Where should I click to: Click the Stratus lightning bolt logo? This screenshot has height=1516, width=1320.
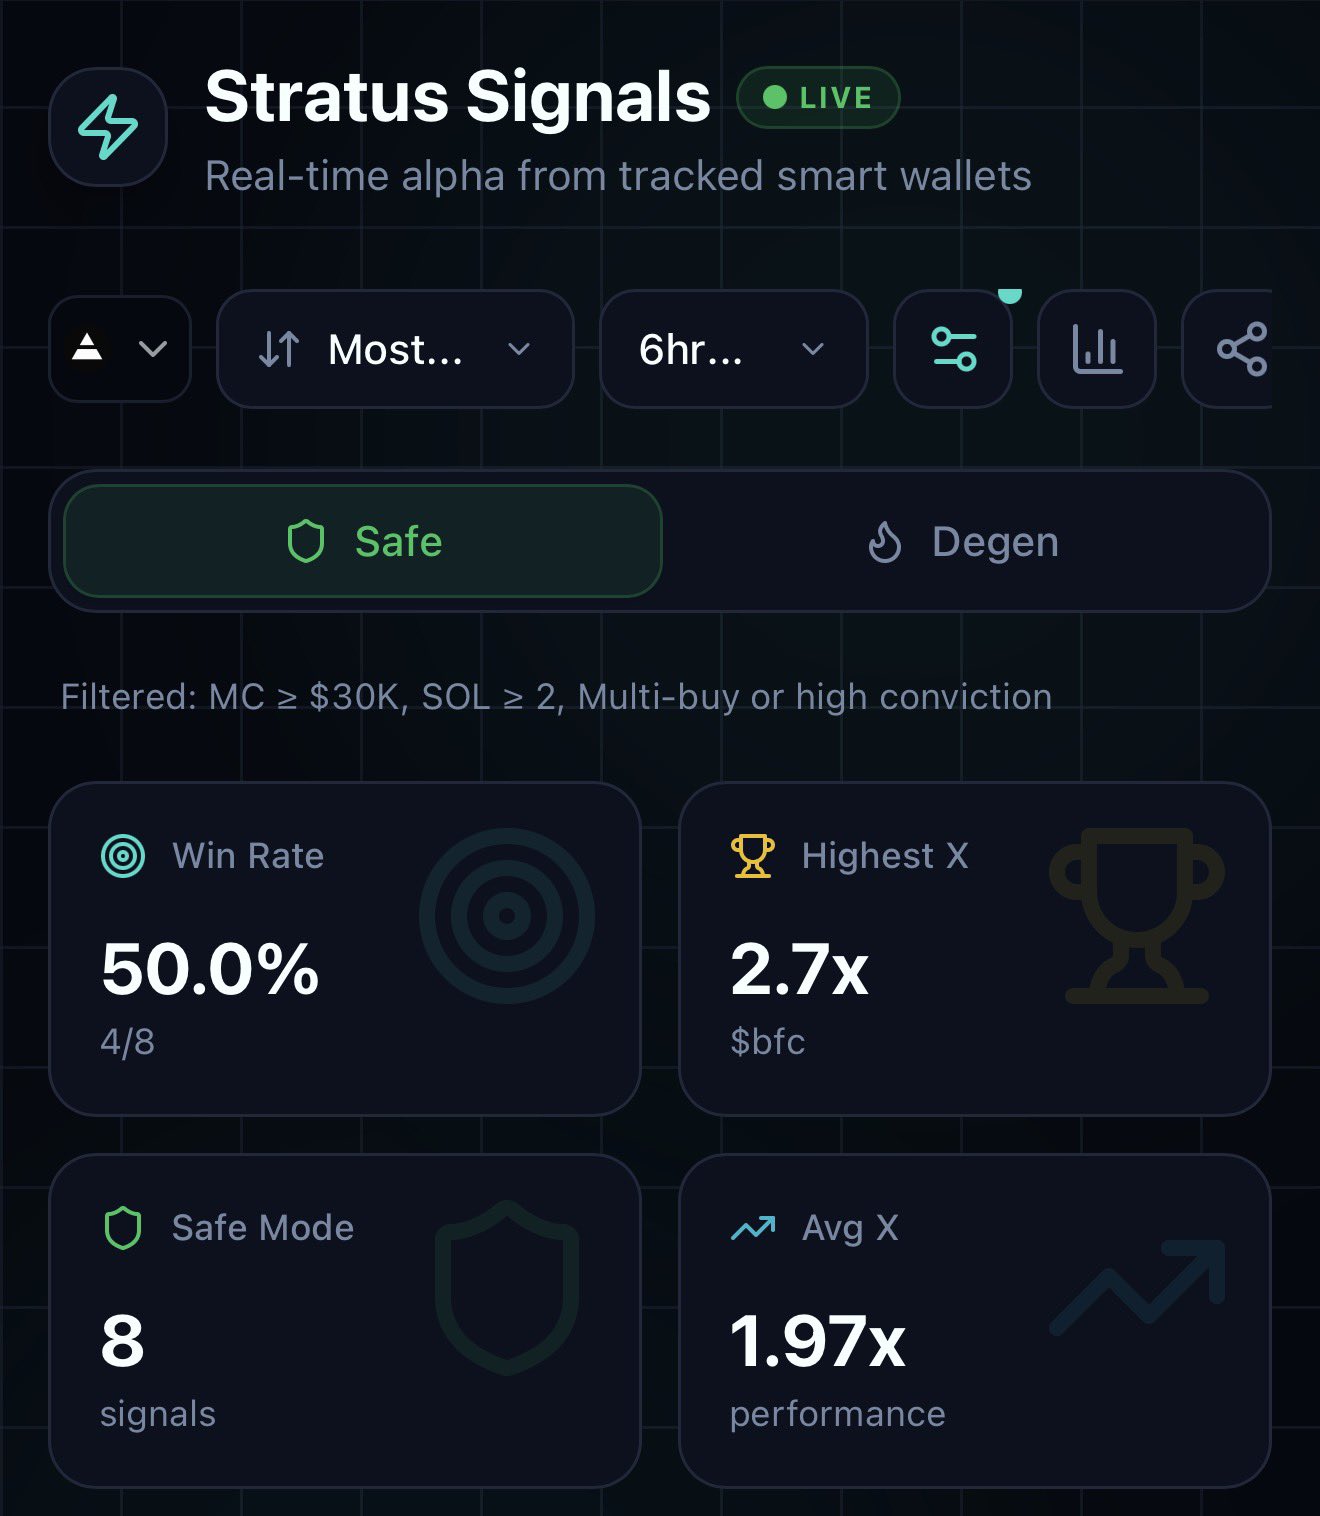[x=108, y=127]
